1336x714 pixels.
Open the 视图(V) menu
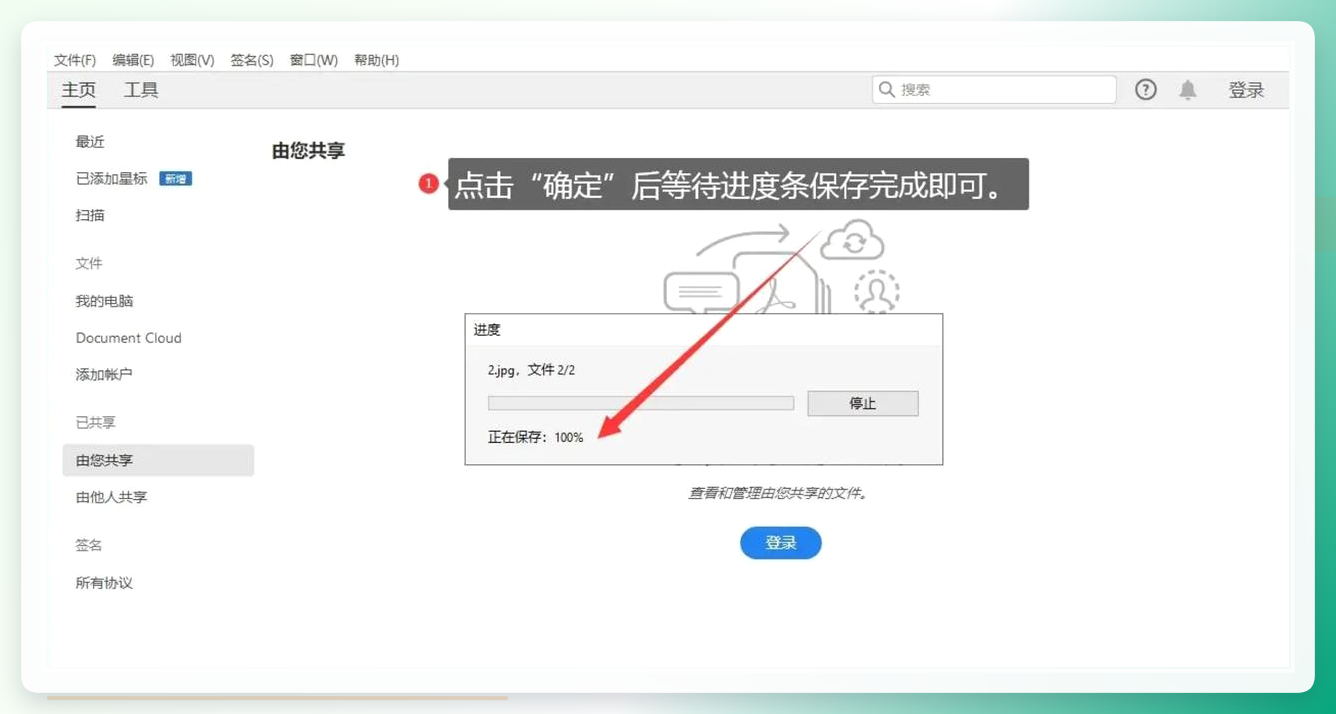click(x=192, y=60)
